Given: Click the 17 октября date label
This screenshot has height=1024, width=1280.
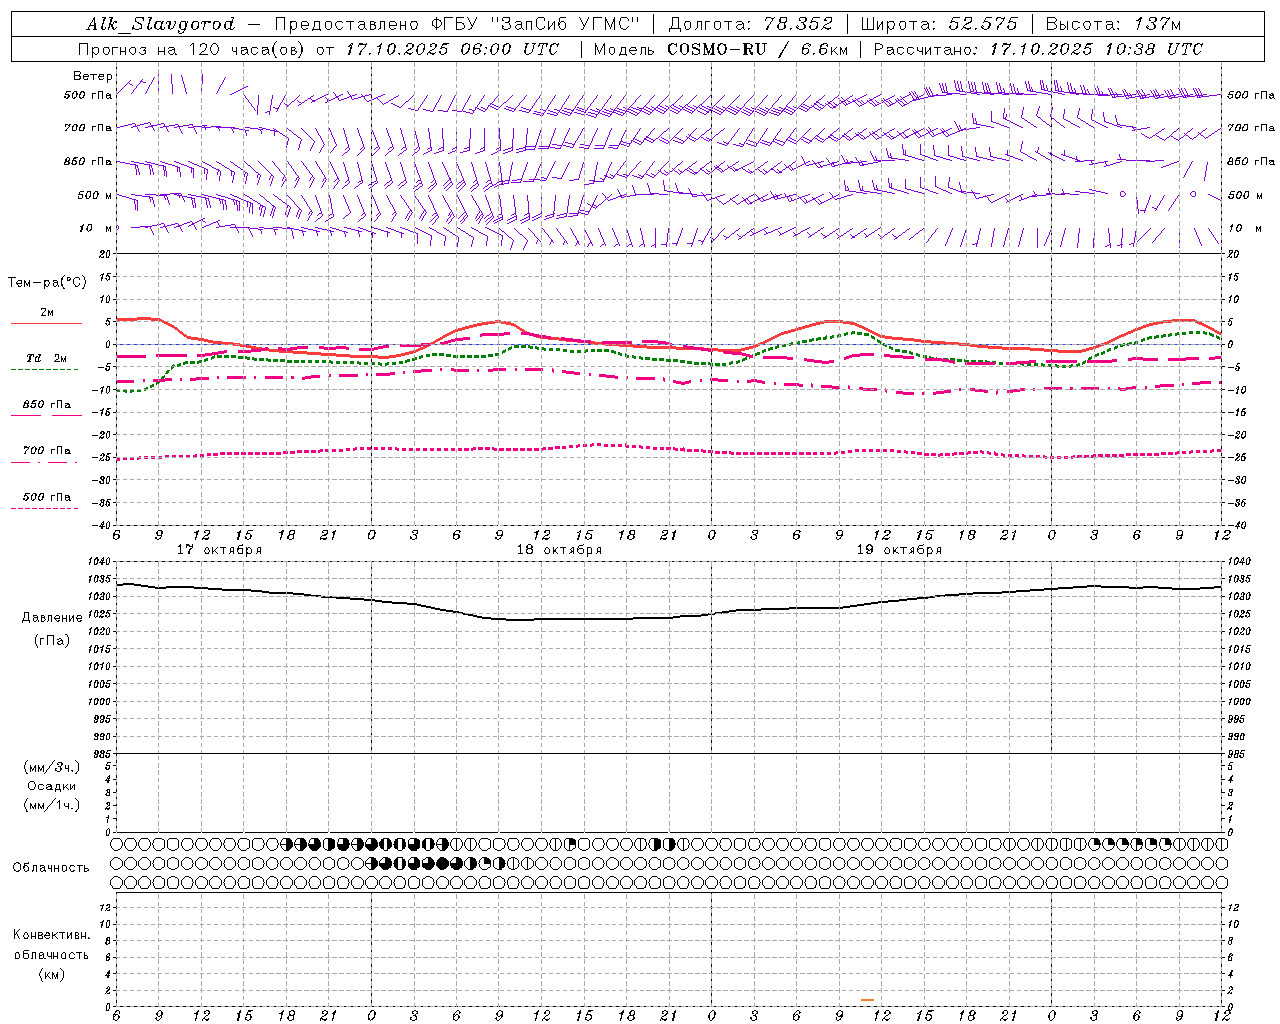Looking at the screenshot, I should pos(219,549).
